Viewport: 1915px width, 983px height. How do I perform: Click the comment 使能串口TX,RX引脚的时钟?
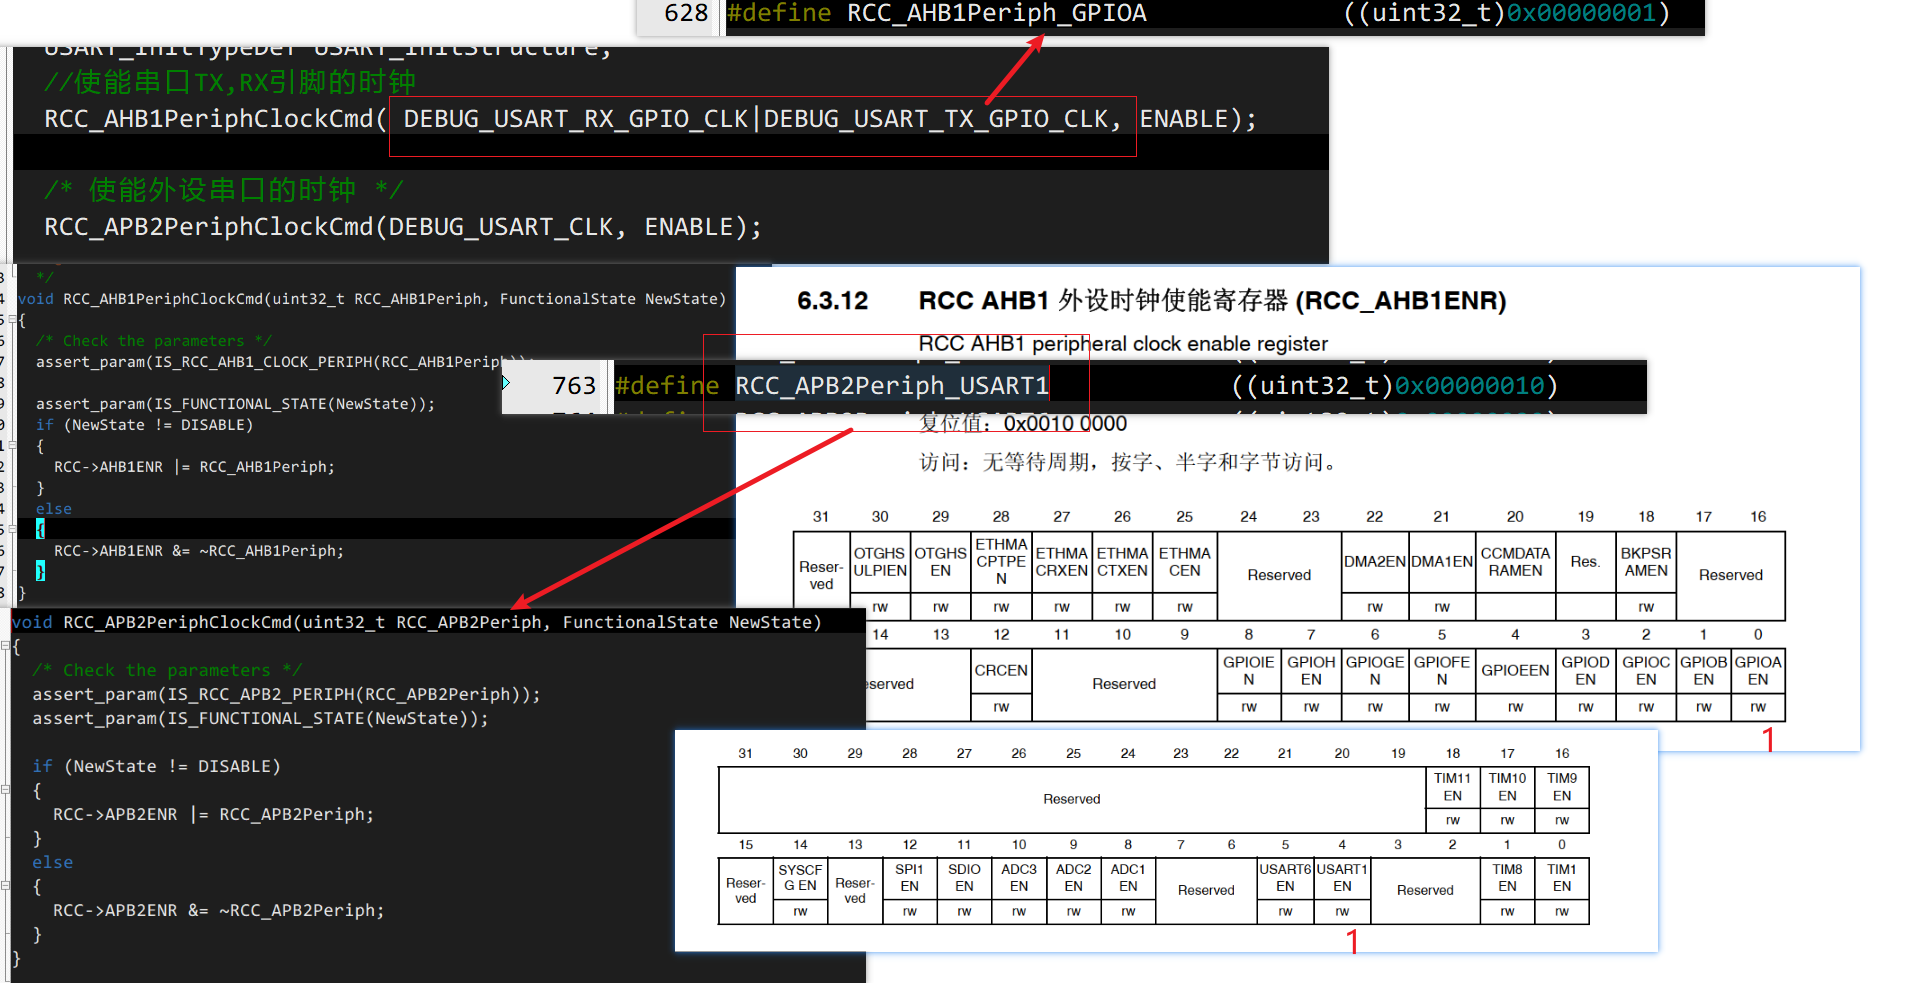click(x=229, y=82)
